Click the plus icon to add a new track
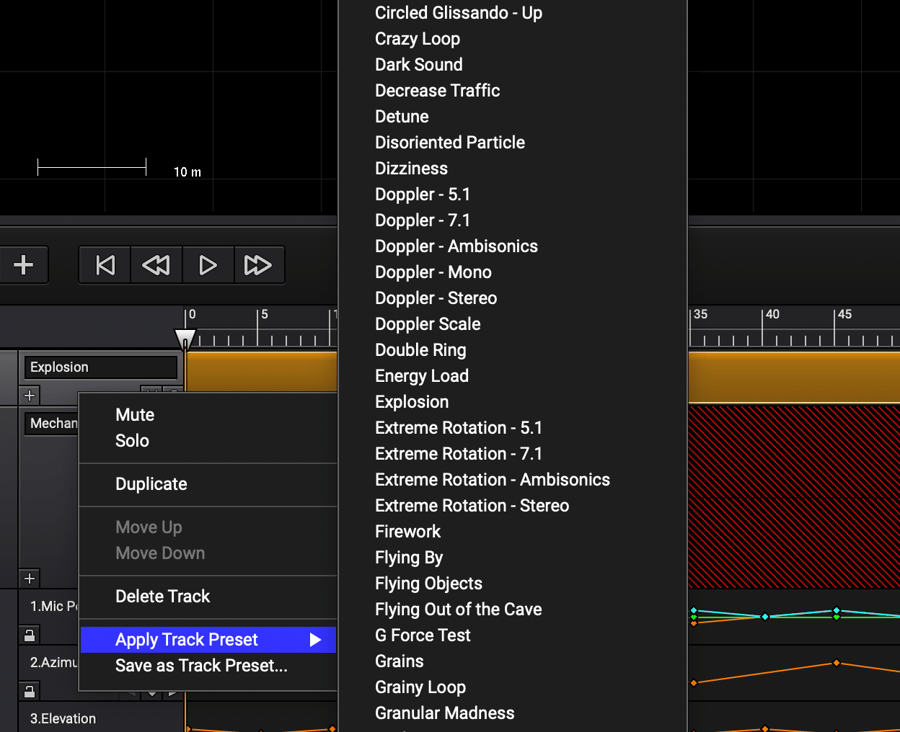The image size is (900, 732). [24, 265]
